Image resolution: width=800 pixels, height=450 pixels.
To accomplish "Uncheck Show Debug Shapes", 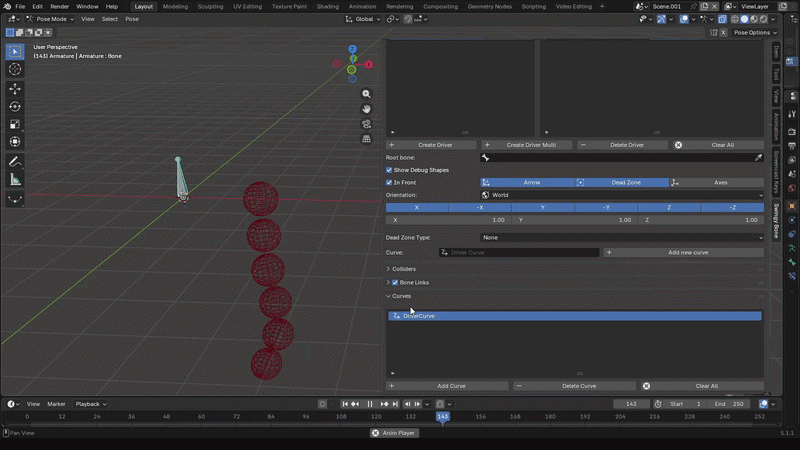I will [x=389, y=170].
